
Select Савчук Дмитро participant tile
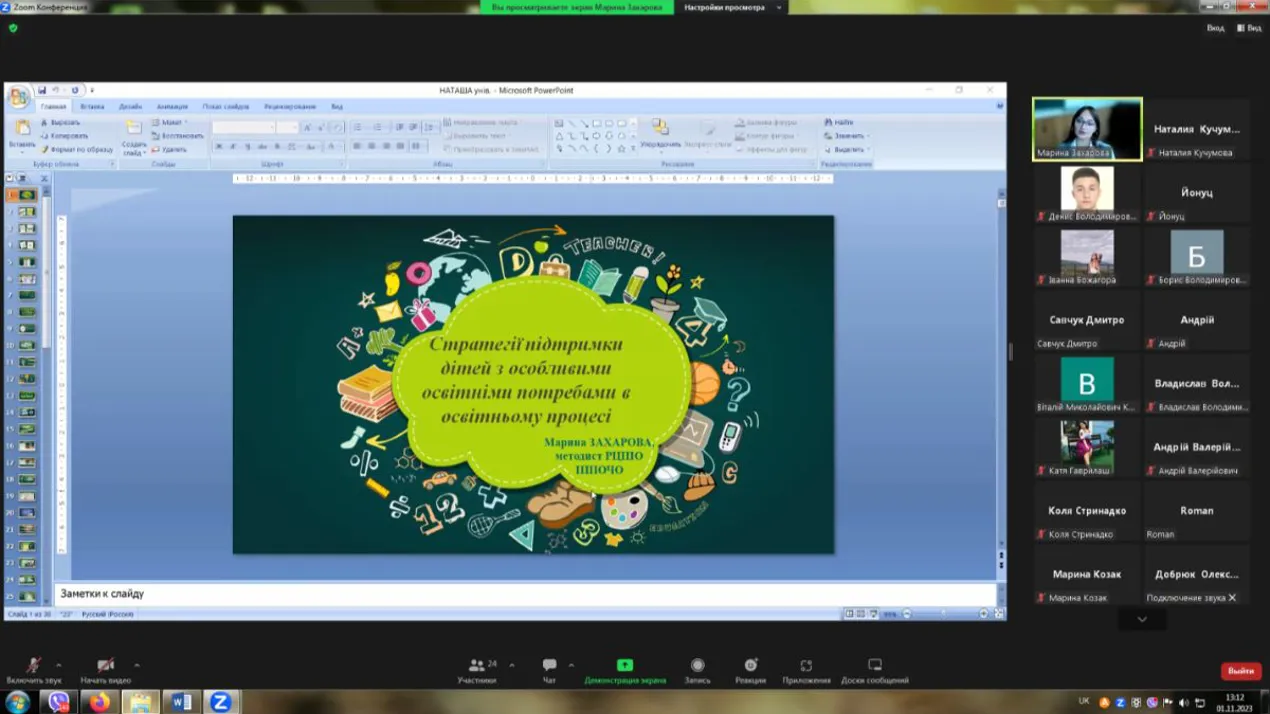tap(1087, 319)
